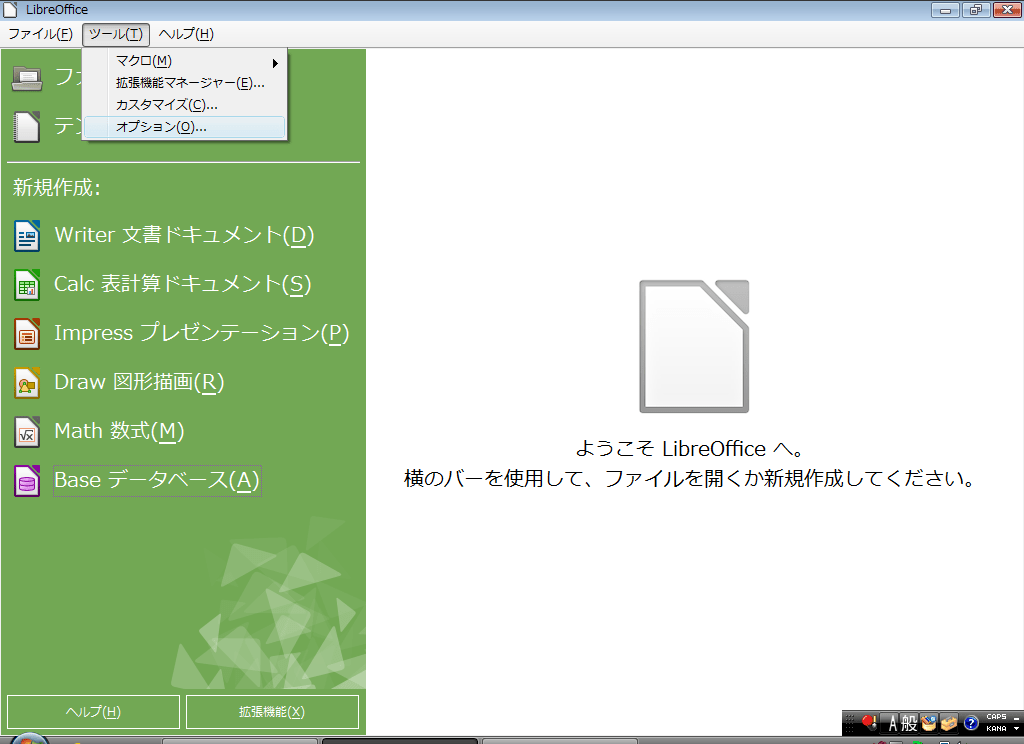This screenshot has width=1024, height=744.
Task: Click the Math formula icon
Action: pos(27,432)
